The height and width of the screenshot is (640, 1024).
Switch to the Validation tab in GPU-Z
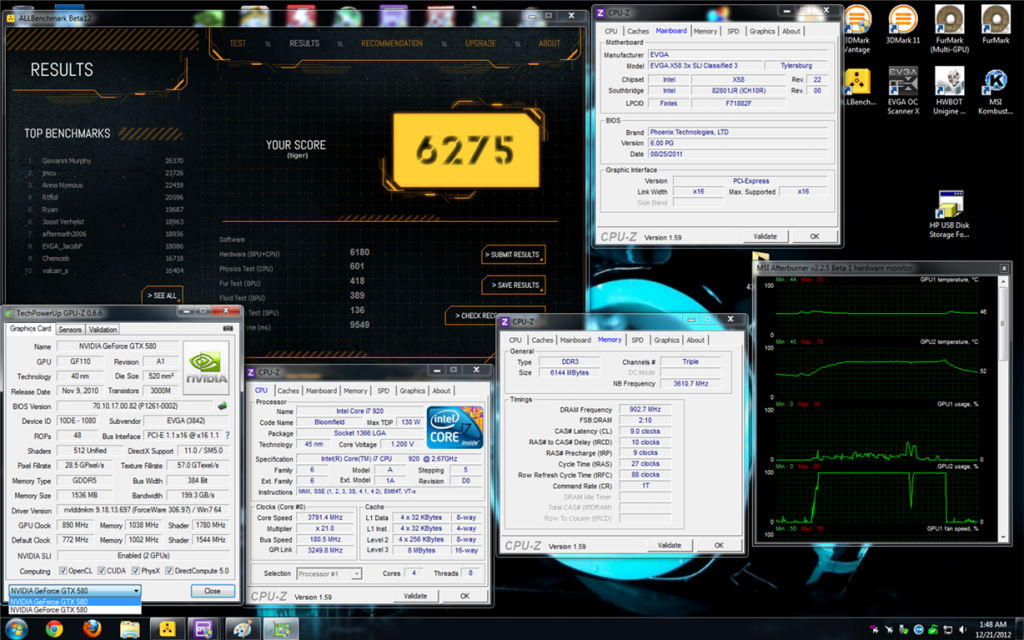(103, 330)
